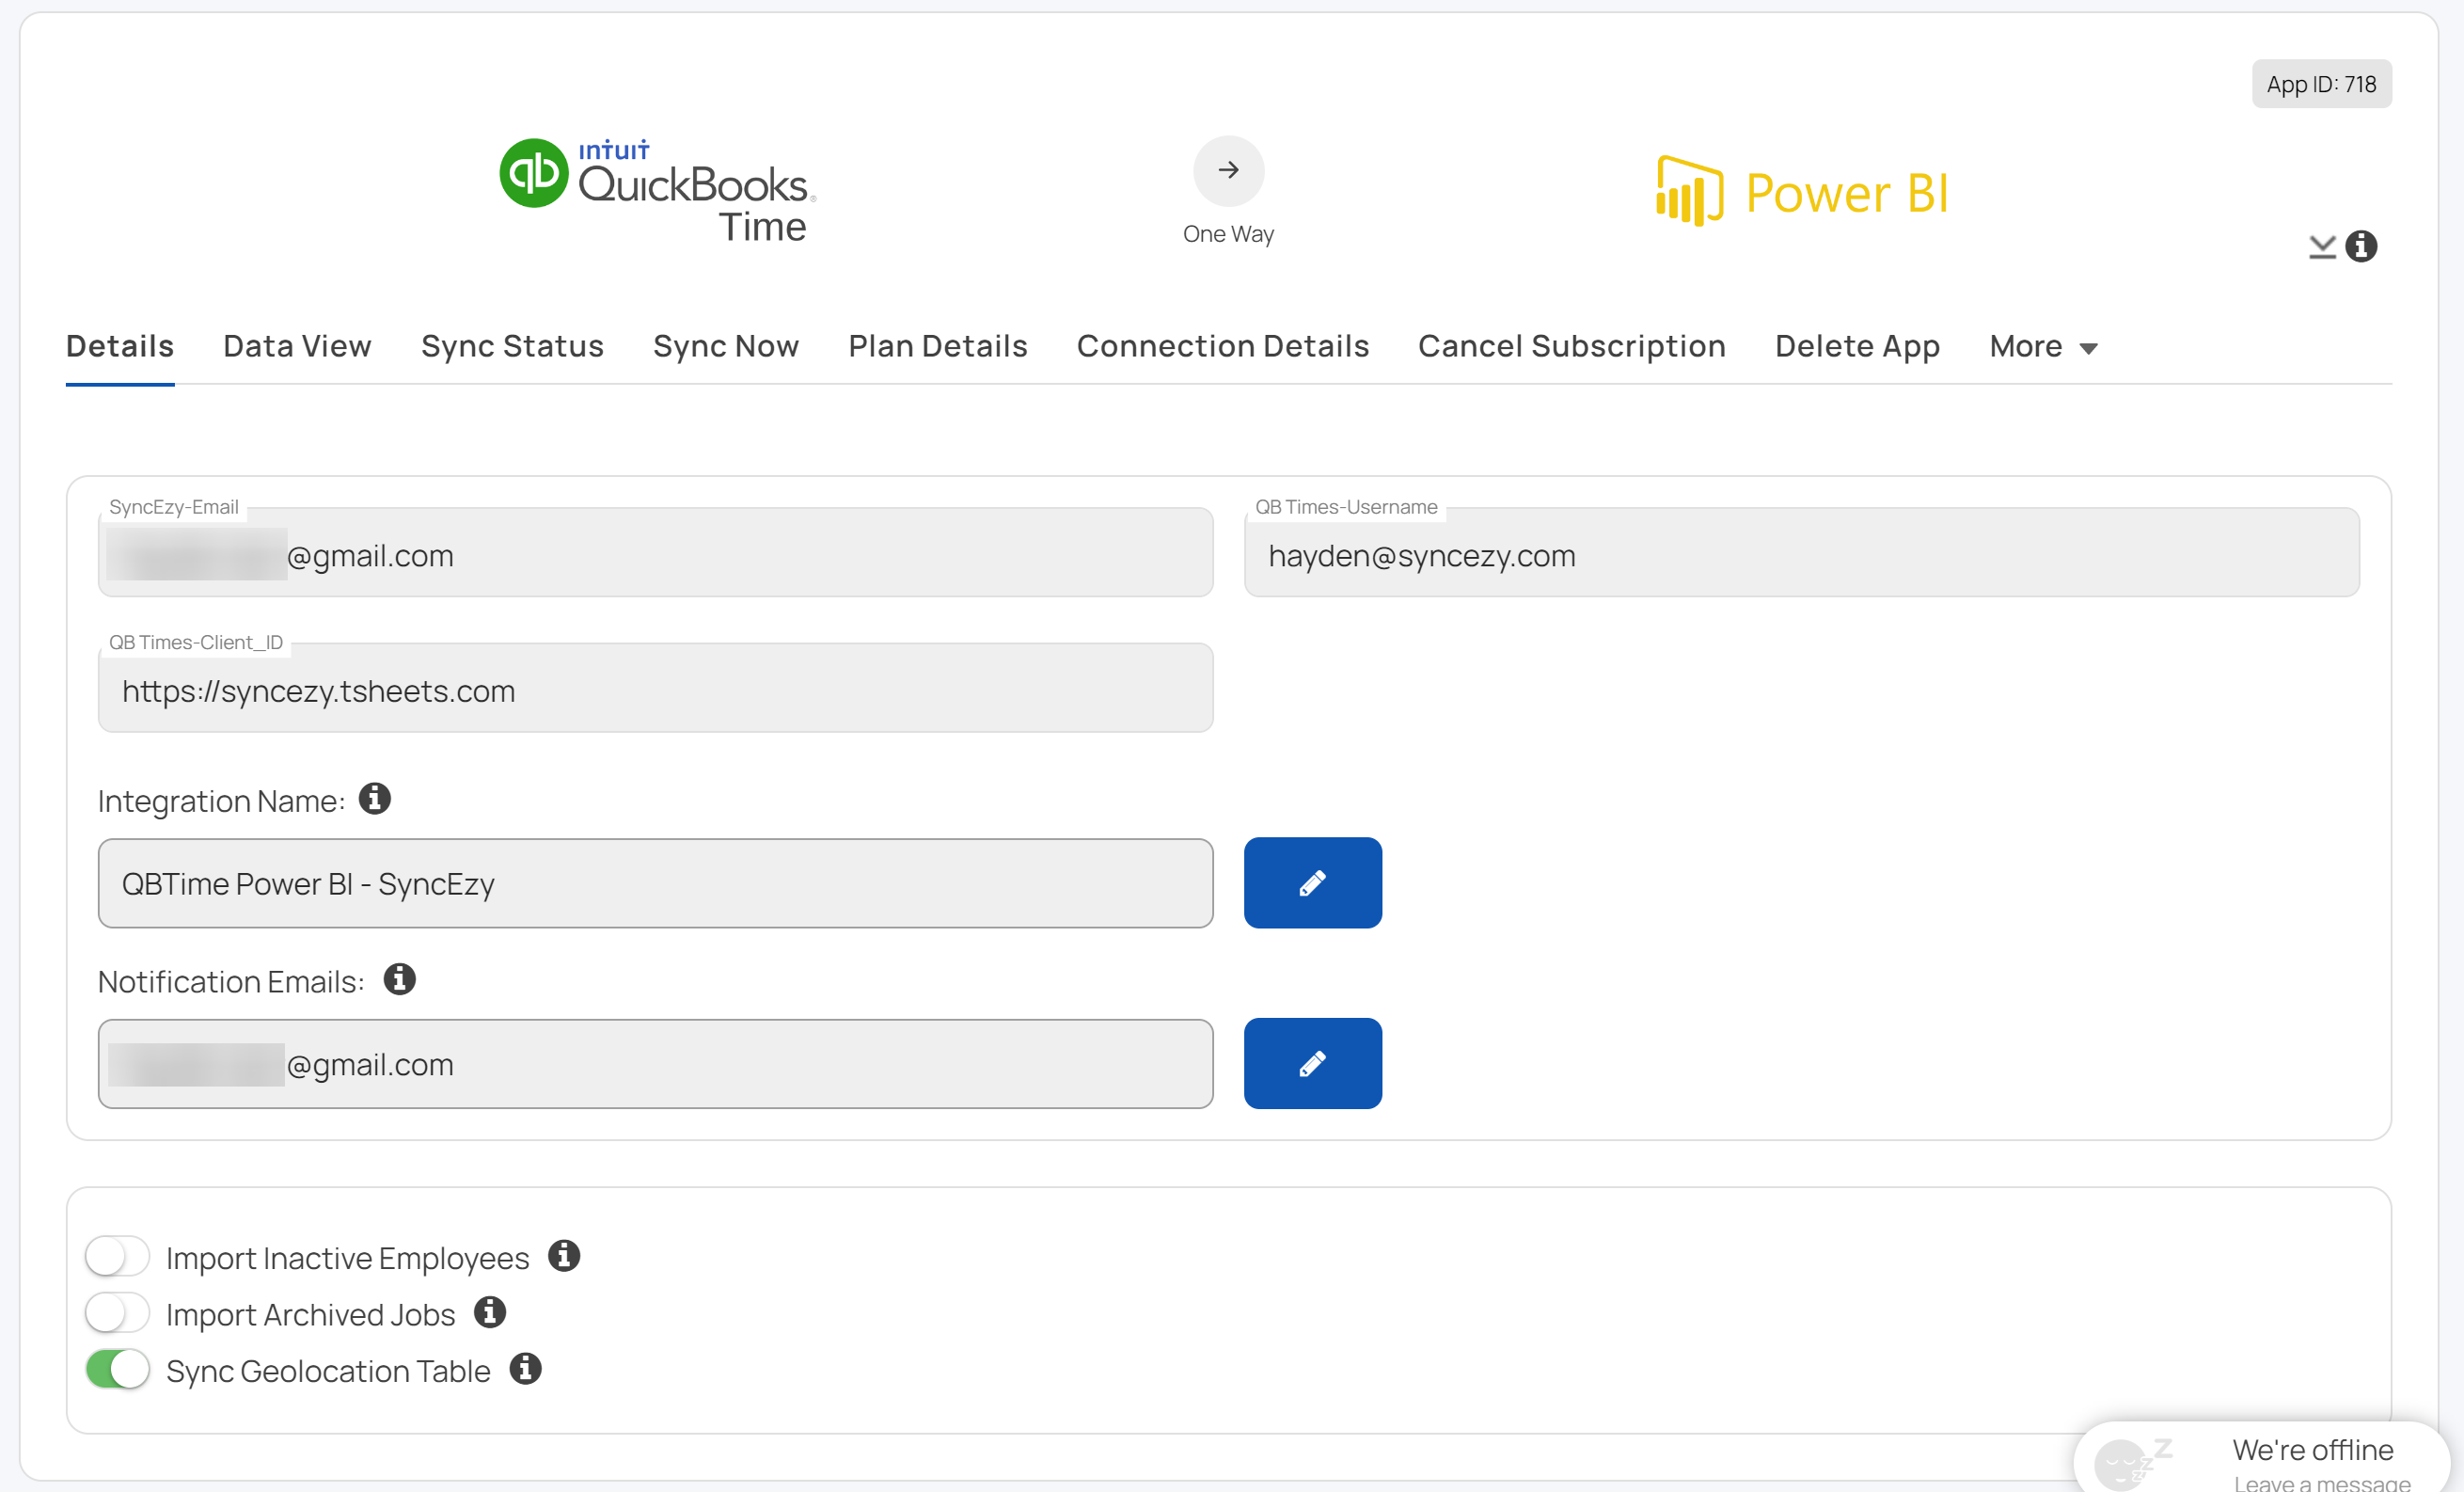
Task: Click pencil edit button for Notification Emails
Action: click(x=1312, y=1063)
